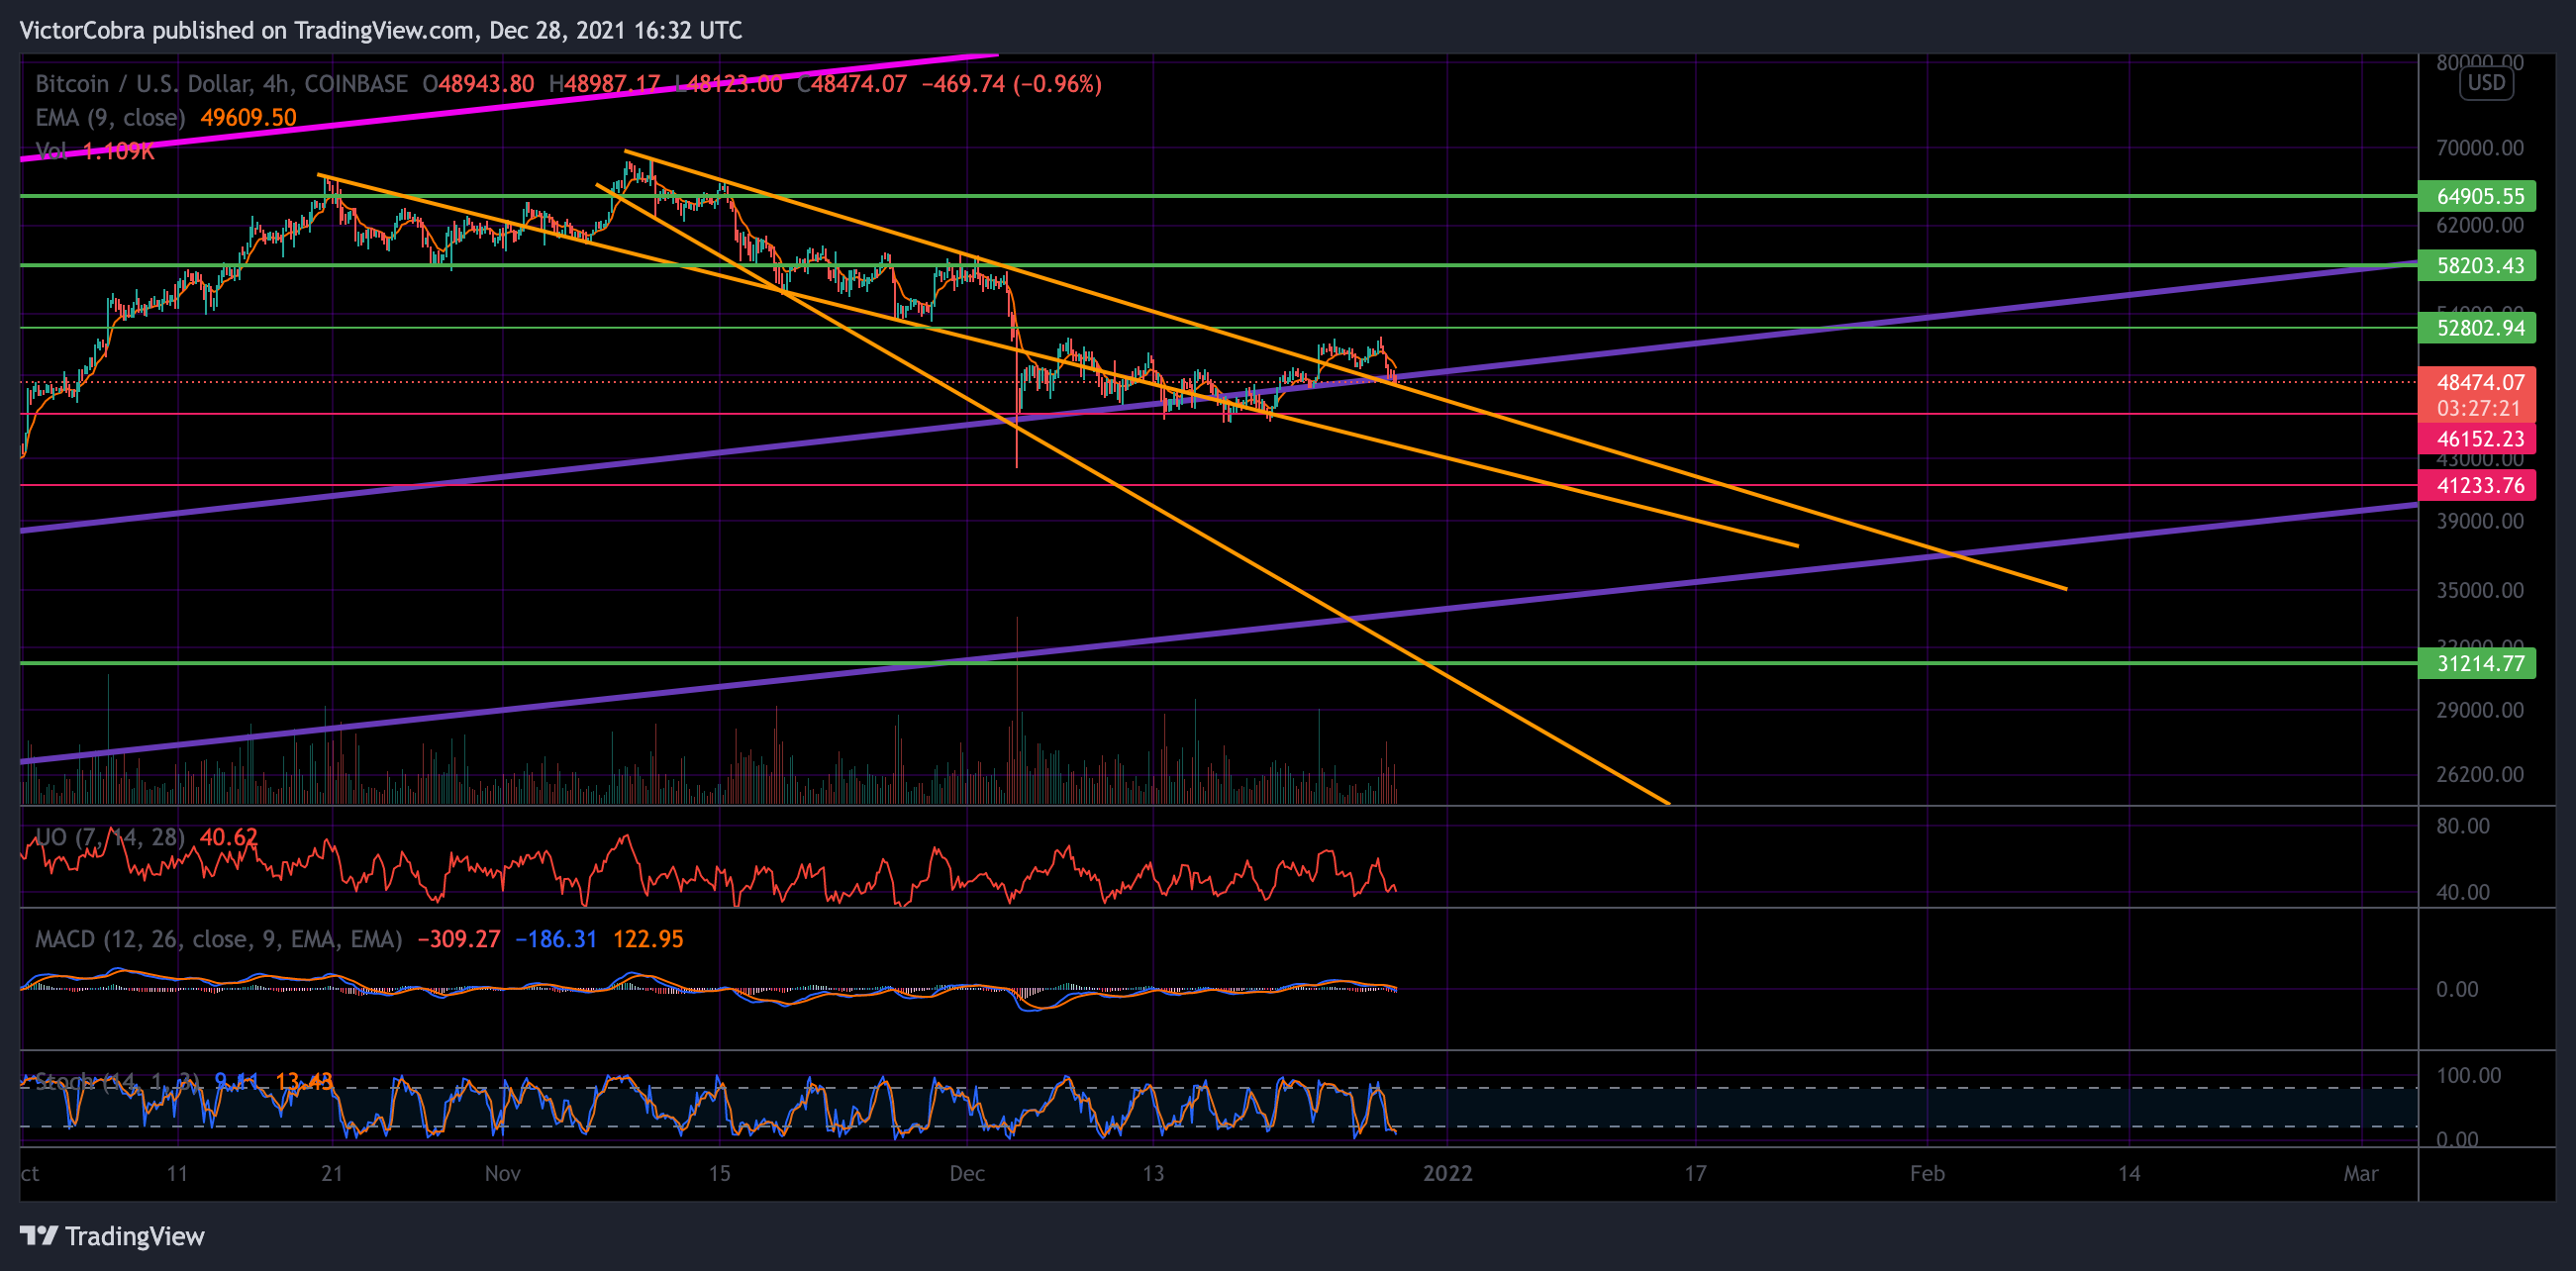Screen dimensions: 2576x1271
Task: Click the TradingView logo icon
Action: (39, 1236)
